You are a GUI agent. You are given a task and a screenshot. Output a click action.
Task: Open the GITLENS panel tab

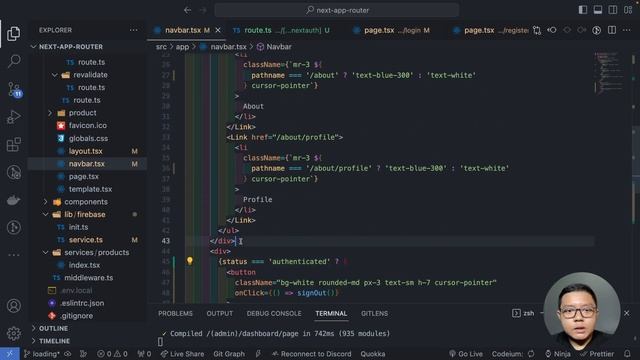tap(374, 313)
